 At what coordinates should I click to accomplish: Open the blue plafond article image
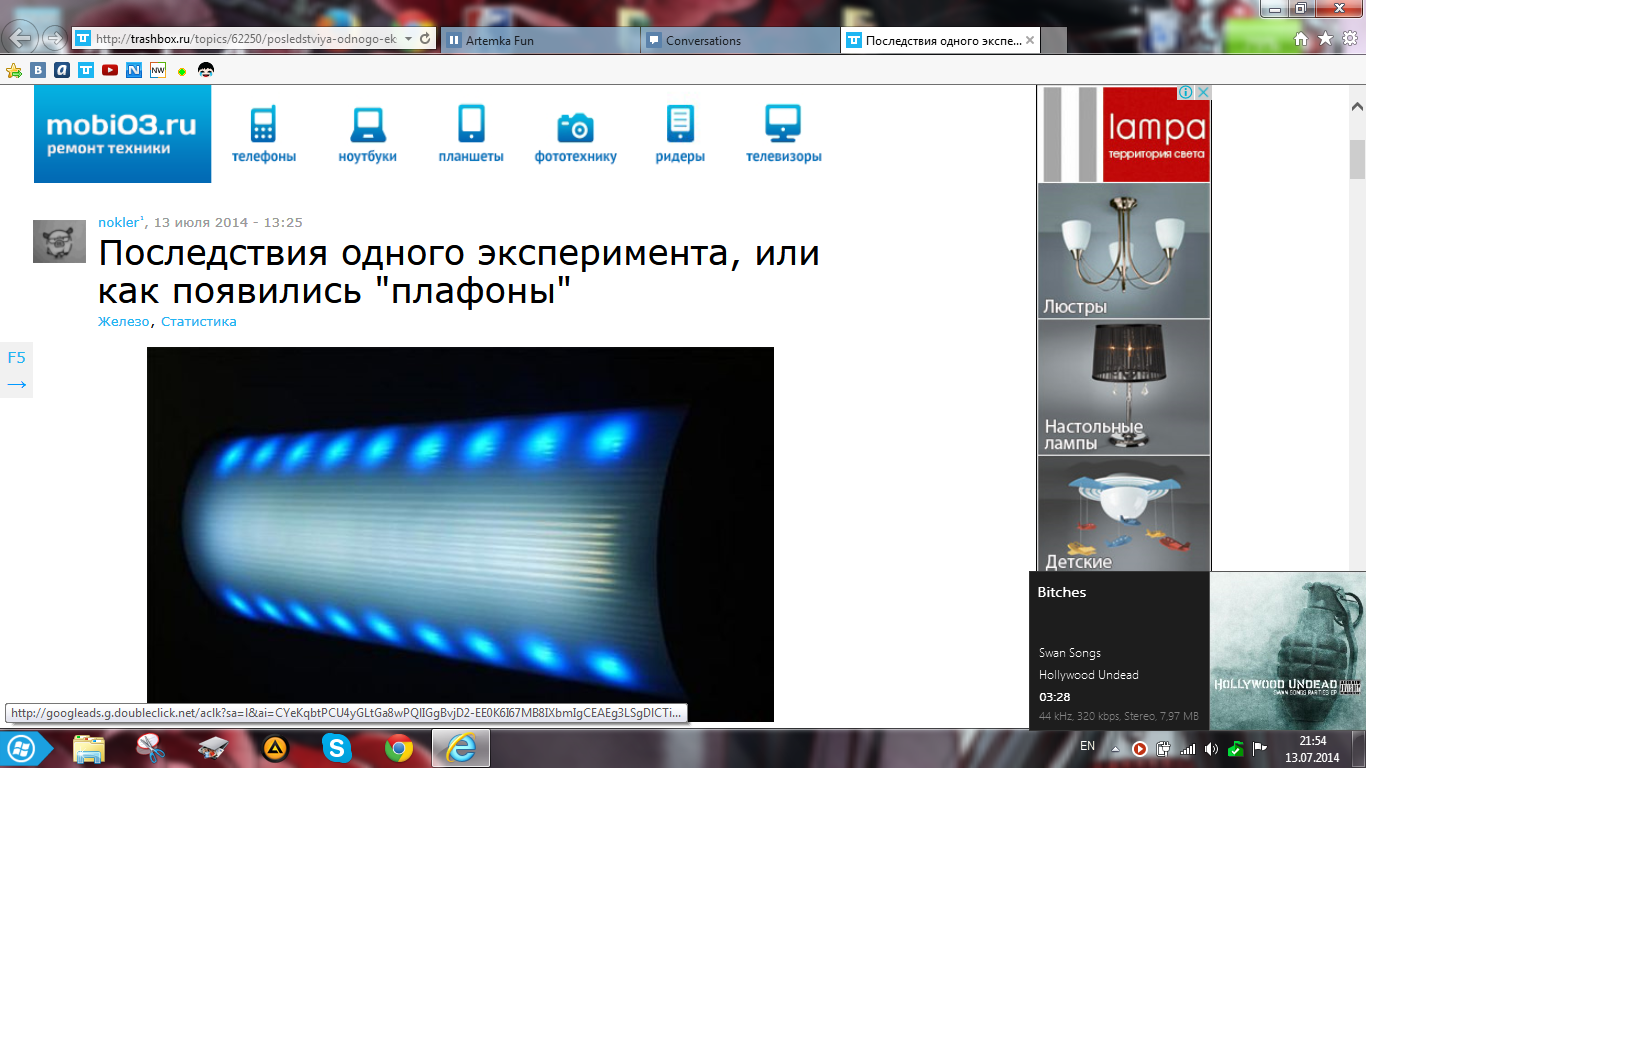pos(460,534)
